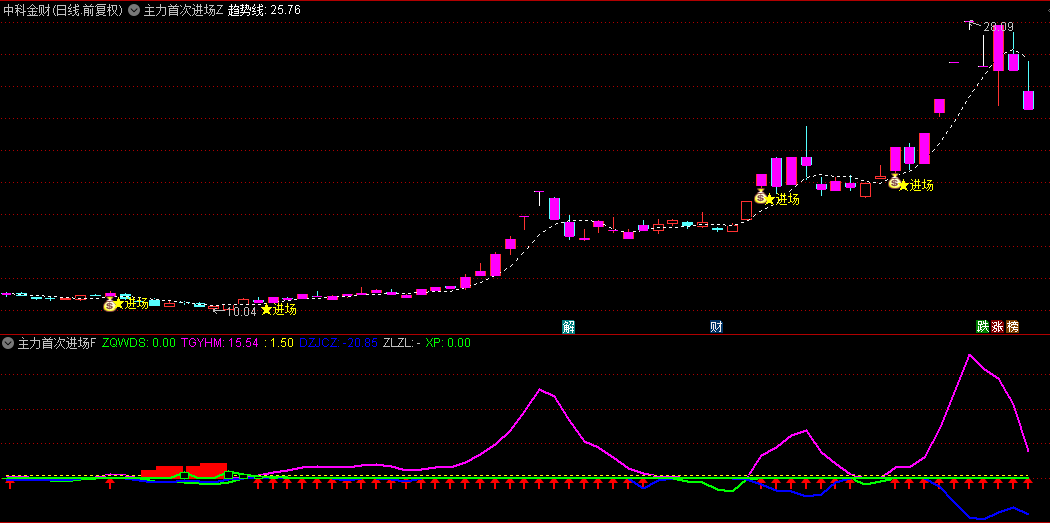Click the money bag icon near 10.04 low

pyautogui.click(x=110, y=303)
